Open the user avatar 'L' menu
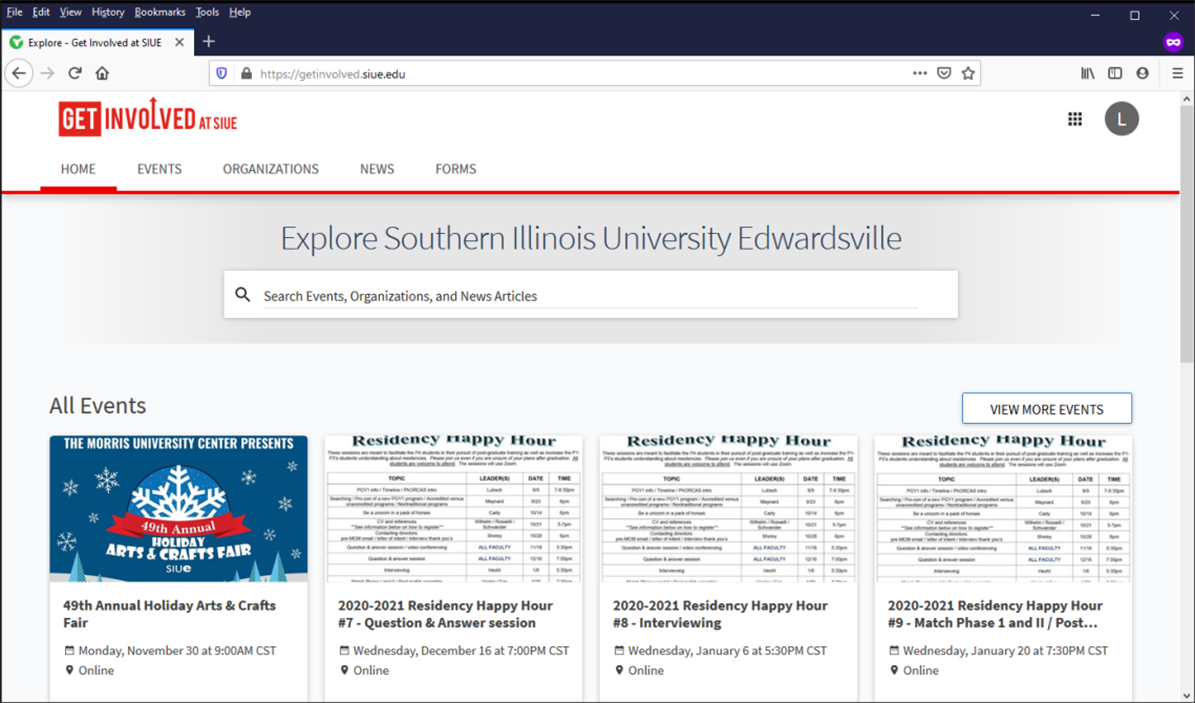Screen dimensions: 1195x703 (x=1121, y=119)
